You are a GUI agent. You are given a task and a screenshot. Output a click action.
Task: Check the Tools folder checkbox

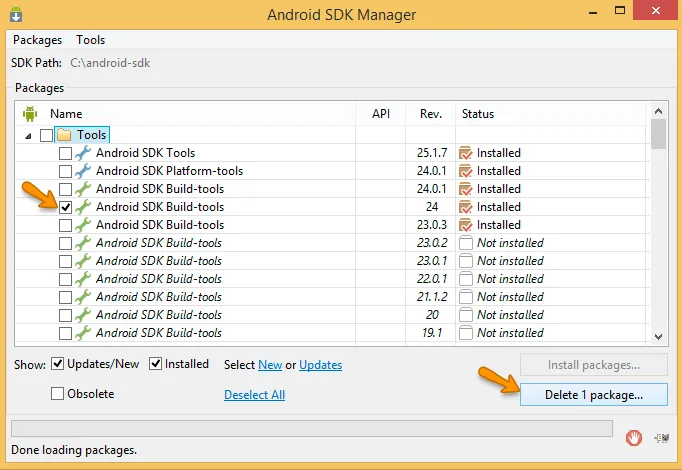click(x=46, y=135)
